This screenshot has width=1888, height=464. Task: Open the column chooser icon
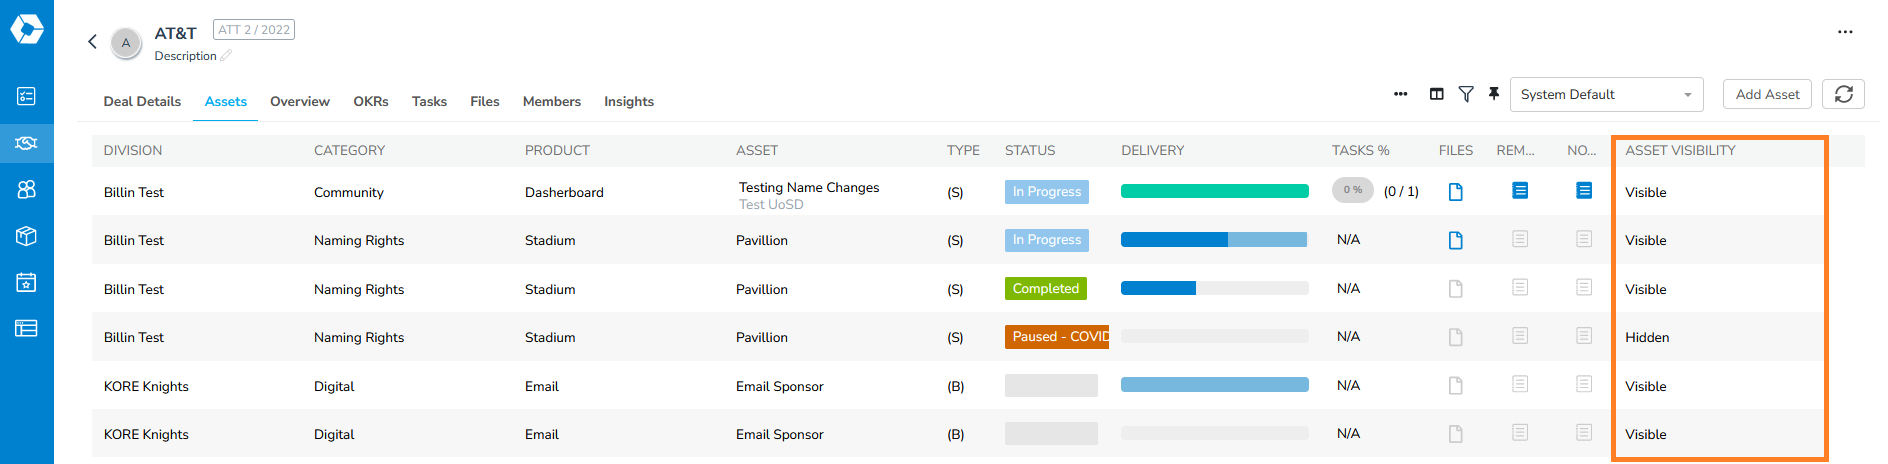click(x=1437, y=94)
